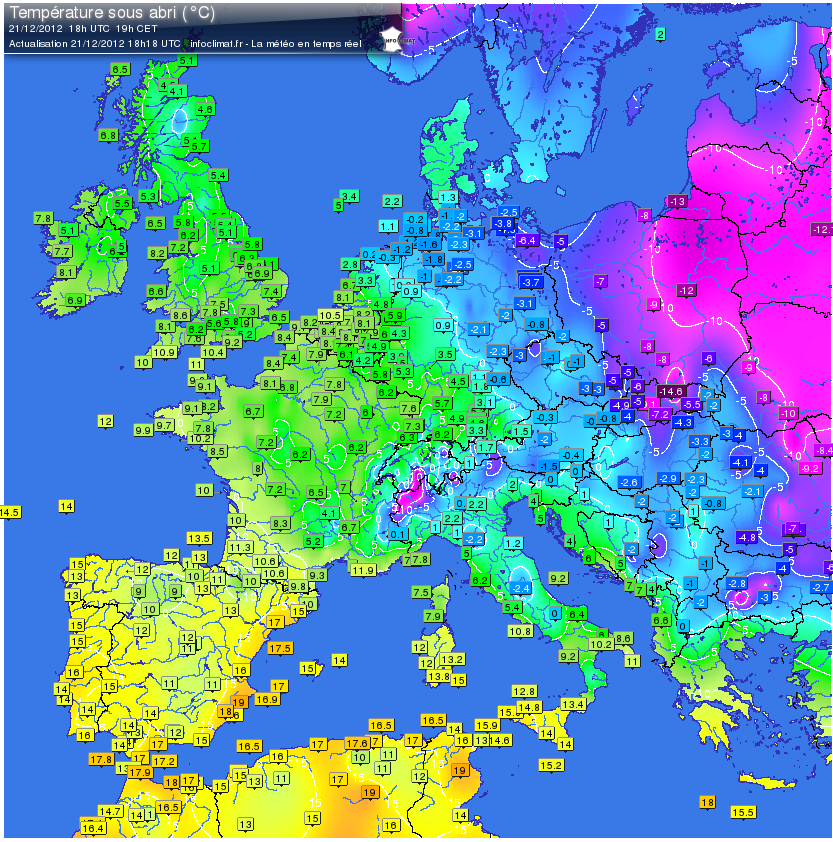Click the '17.2' temperature label
The width and height of the screenshot is (833, 842).
164,761
